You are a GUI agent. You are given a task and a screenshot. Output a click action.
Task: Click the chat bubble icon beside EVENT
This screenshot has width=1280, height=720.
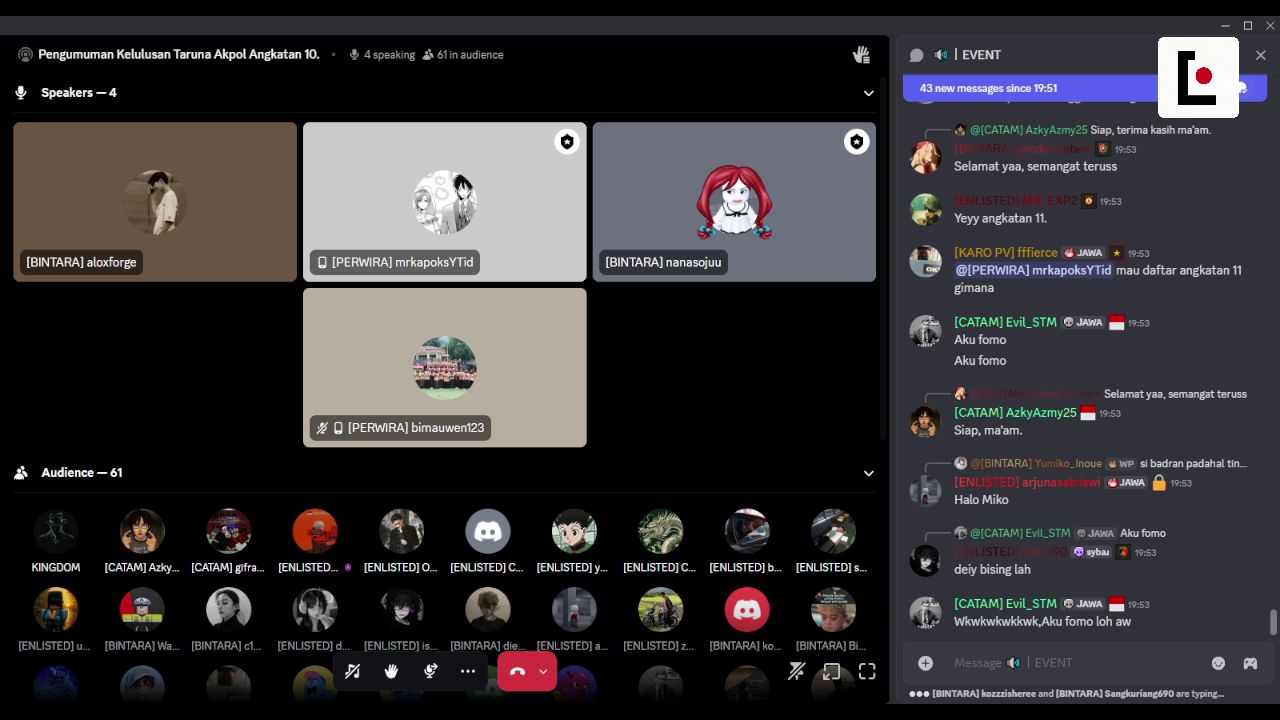point(916,55)
